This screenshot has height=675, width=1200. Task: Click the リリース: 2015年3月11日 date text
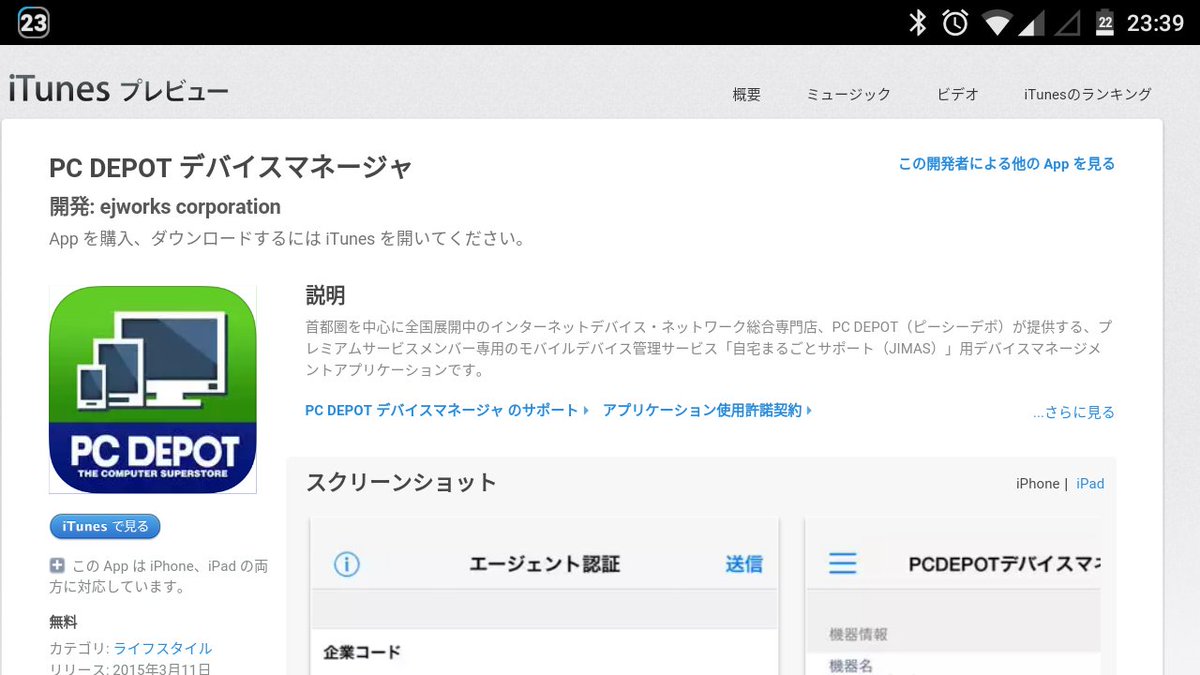click(130, 669)
